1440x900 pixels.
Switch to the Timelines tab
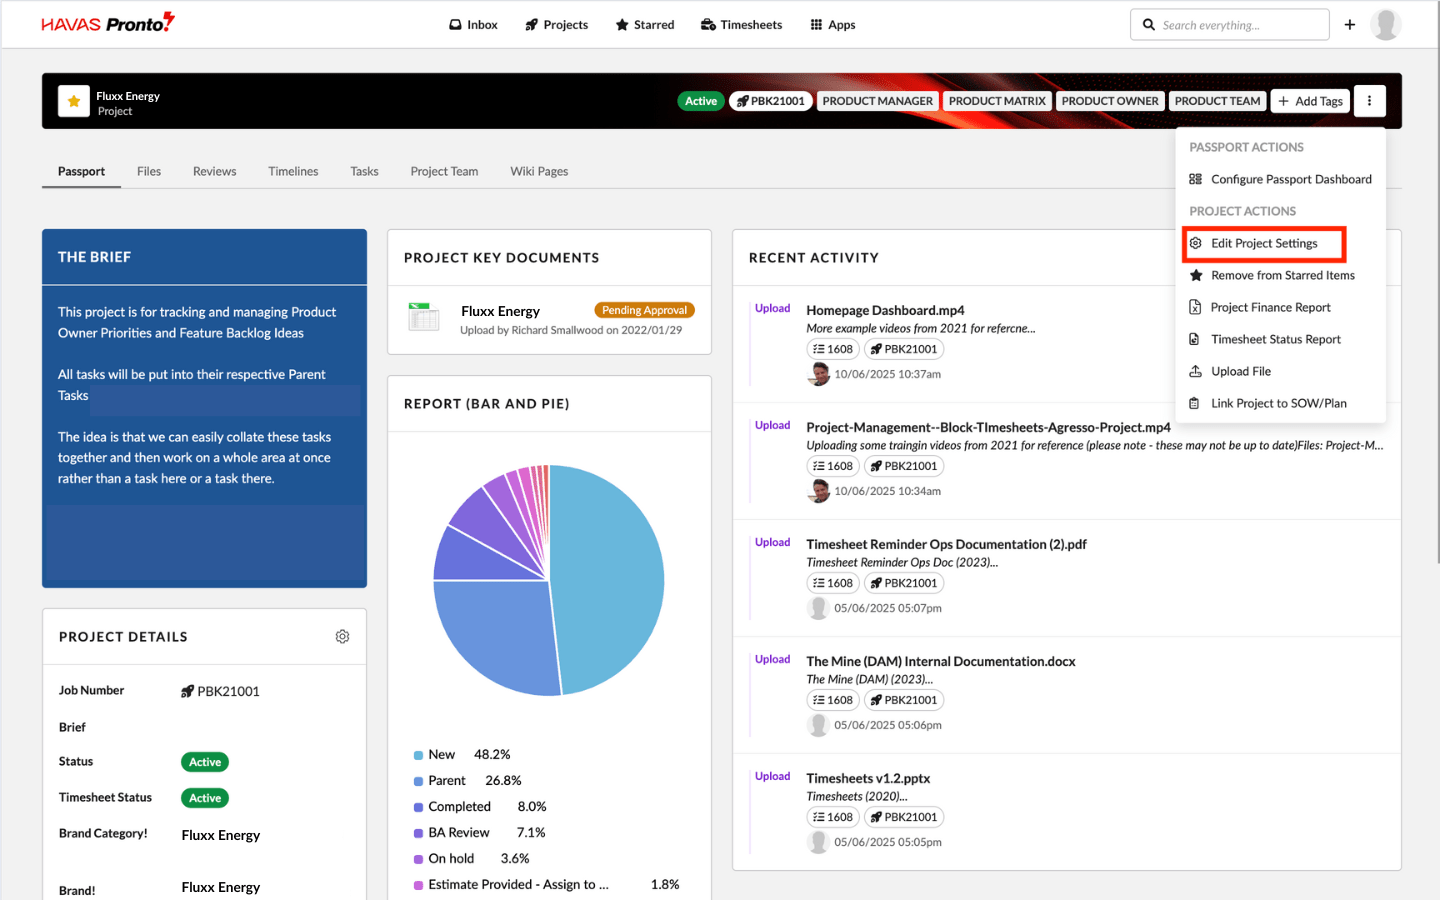(293, 172)
